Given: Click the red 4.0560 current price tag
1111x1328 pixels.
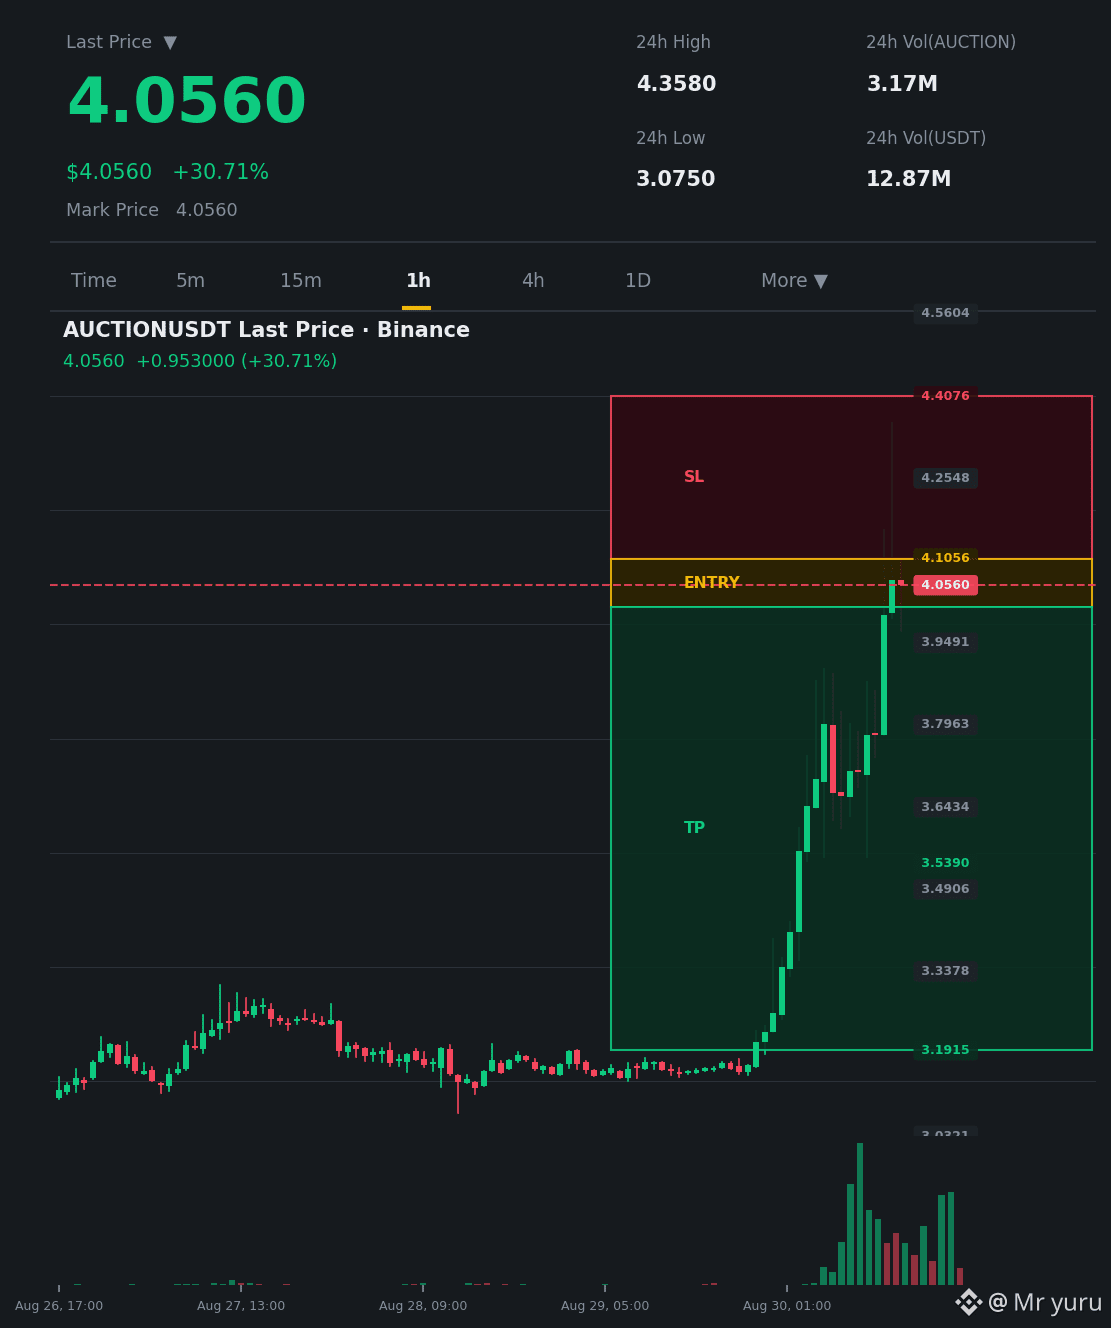Looking at the screenshot, I should pyautogui.click(x=945, y=585).
